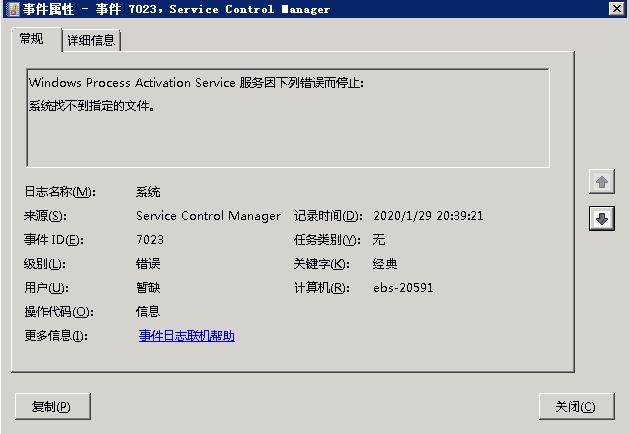Click the log name value 系统
629x434 pixels.
[x=148, y=192]
